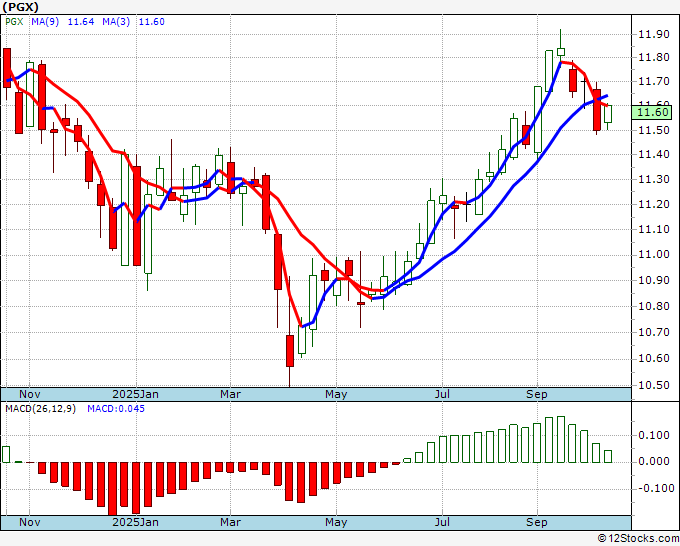Click the MA(3) legend label

[x=116, y=22]
